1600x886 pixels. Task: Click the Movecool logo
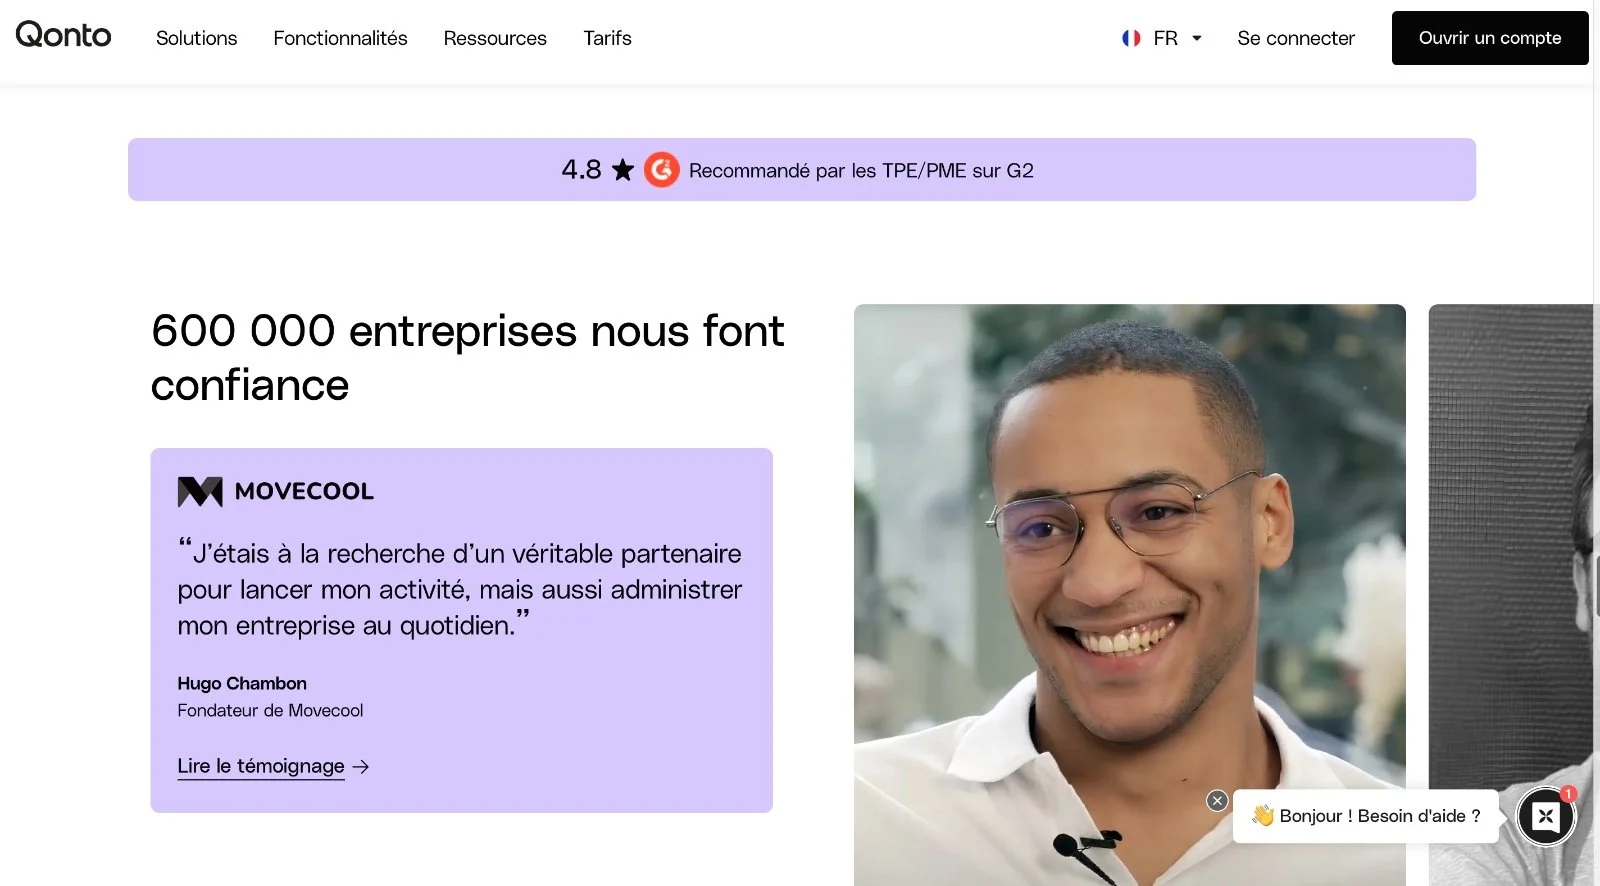tap(275, 491)
